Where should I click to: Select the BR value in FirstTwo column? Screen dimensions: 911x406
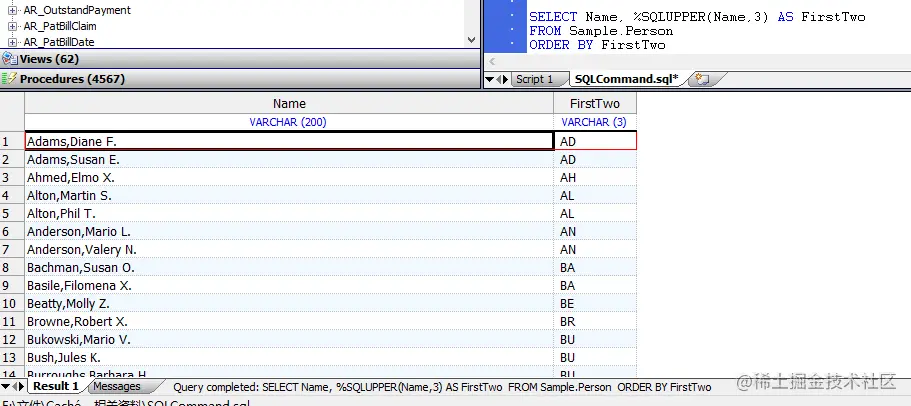pyautogui.click(x=596, y=322)
